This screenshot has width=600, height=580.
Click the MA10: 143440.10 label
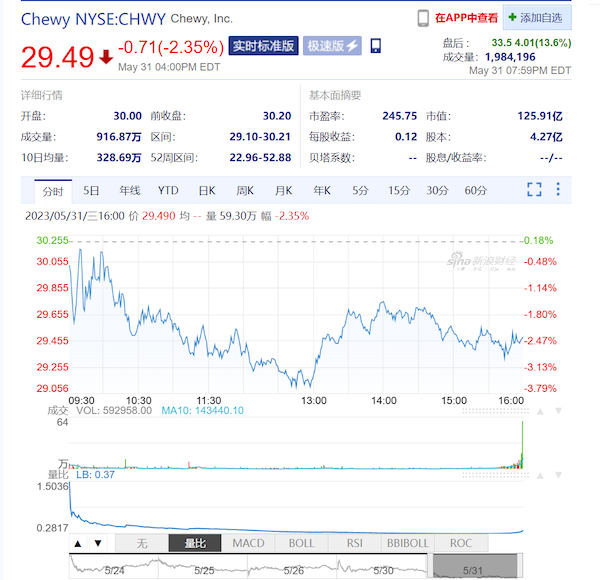click(202, 411)
